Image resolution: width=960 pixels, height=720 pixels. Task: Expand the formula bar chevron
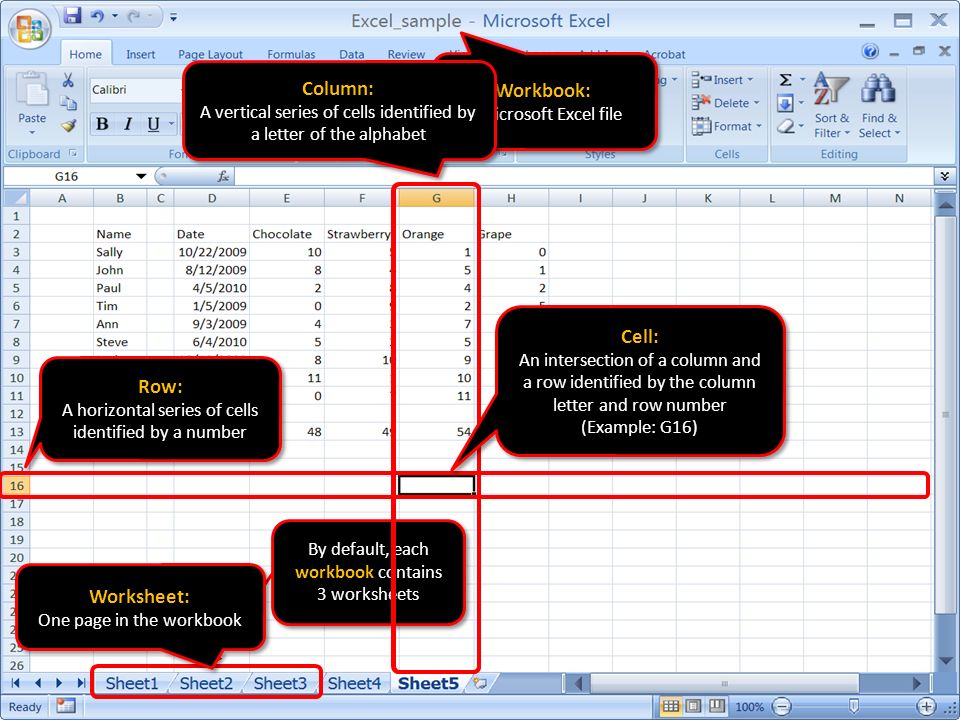945,176
